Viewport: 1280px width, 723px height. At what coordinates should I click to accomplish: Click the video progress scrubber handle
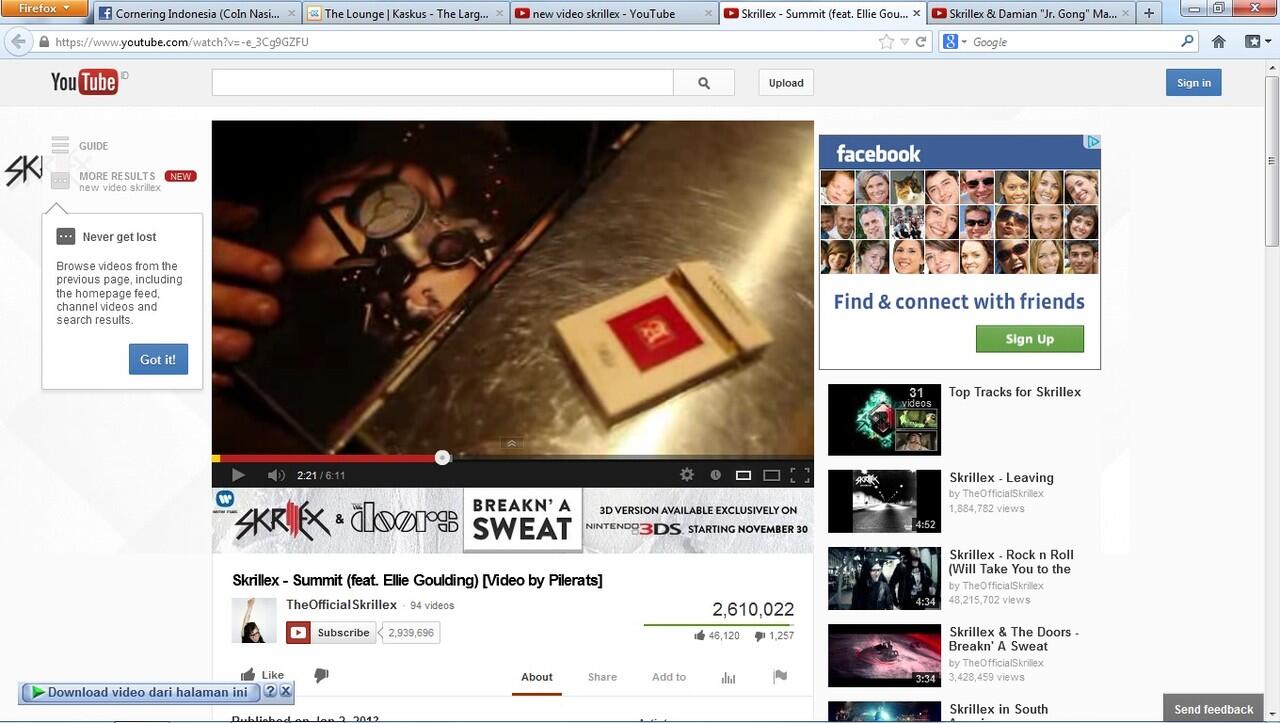tap(442, 457)
